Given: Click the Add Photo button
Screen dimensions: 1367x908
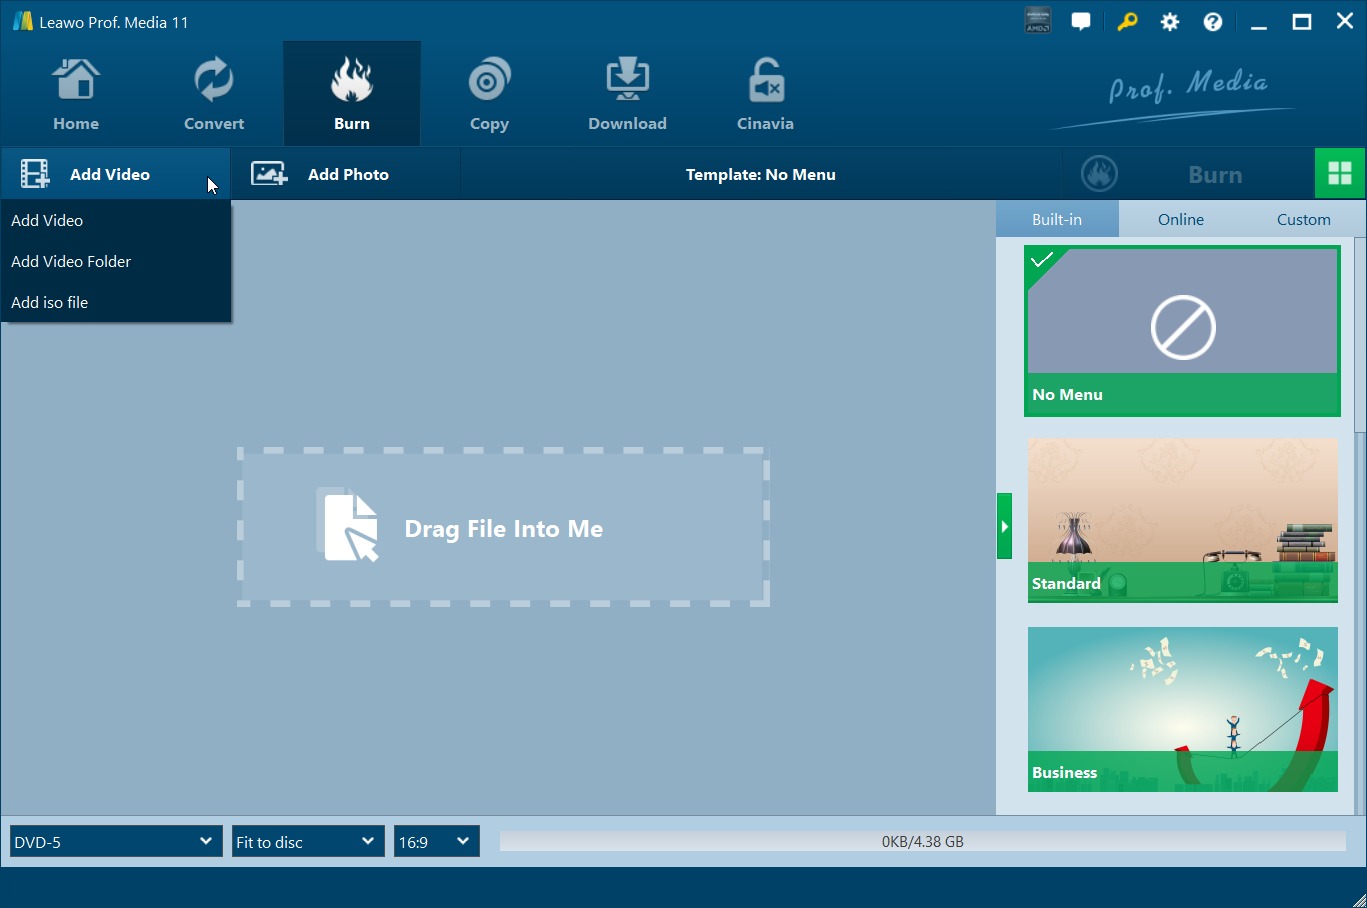Looking at the screenshot, I should pyautogui.click(x=347, y=173).
